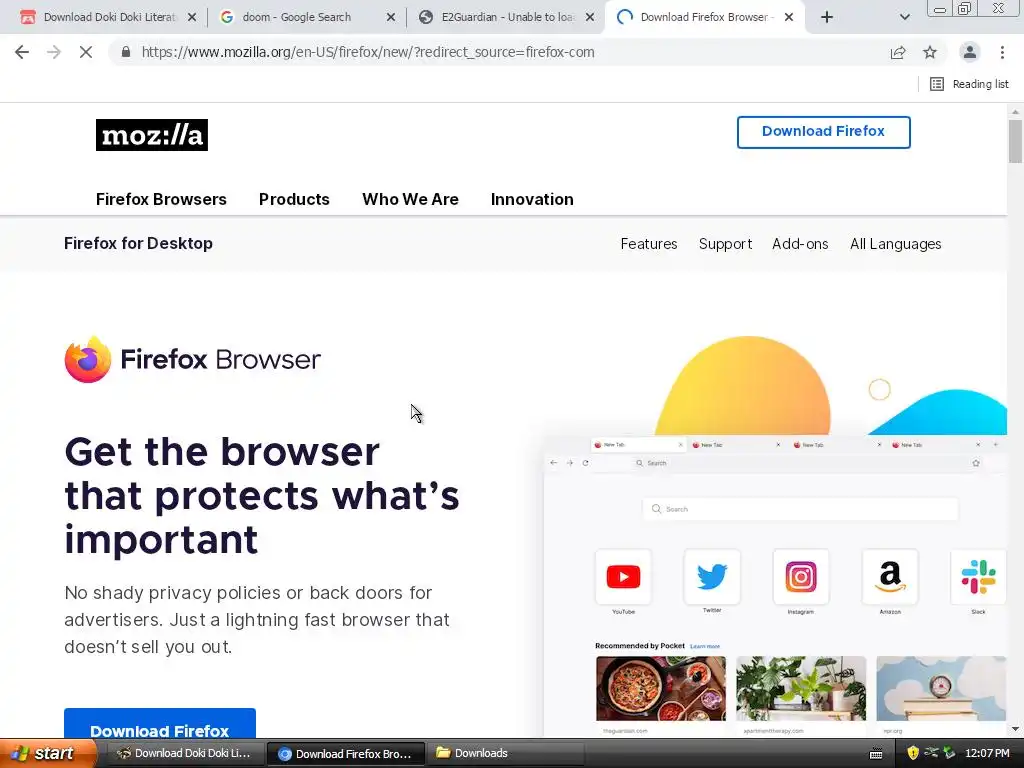Click the scrollbar down arrow
This screenshot has width=1024, height=768.
(x=1015, y=729)
